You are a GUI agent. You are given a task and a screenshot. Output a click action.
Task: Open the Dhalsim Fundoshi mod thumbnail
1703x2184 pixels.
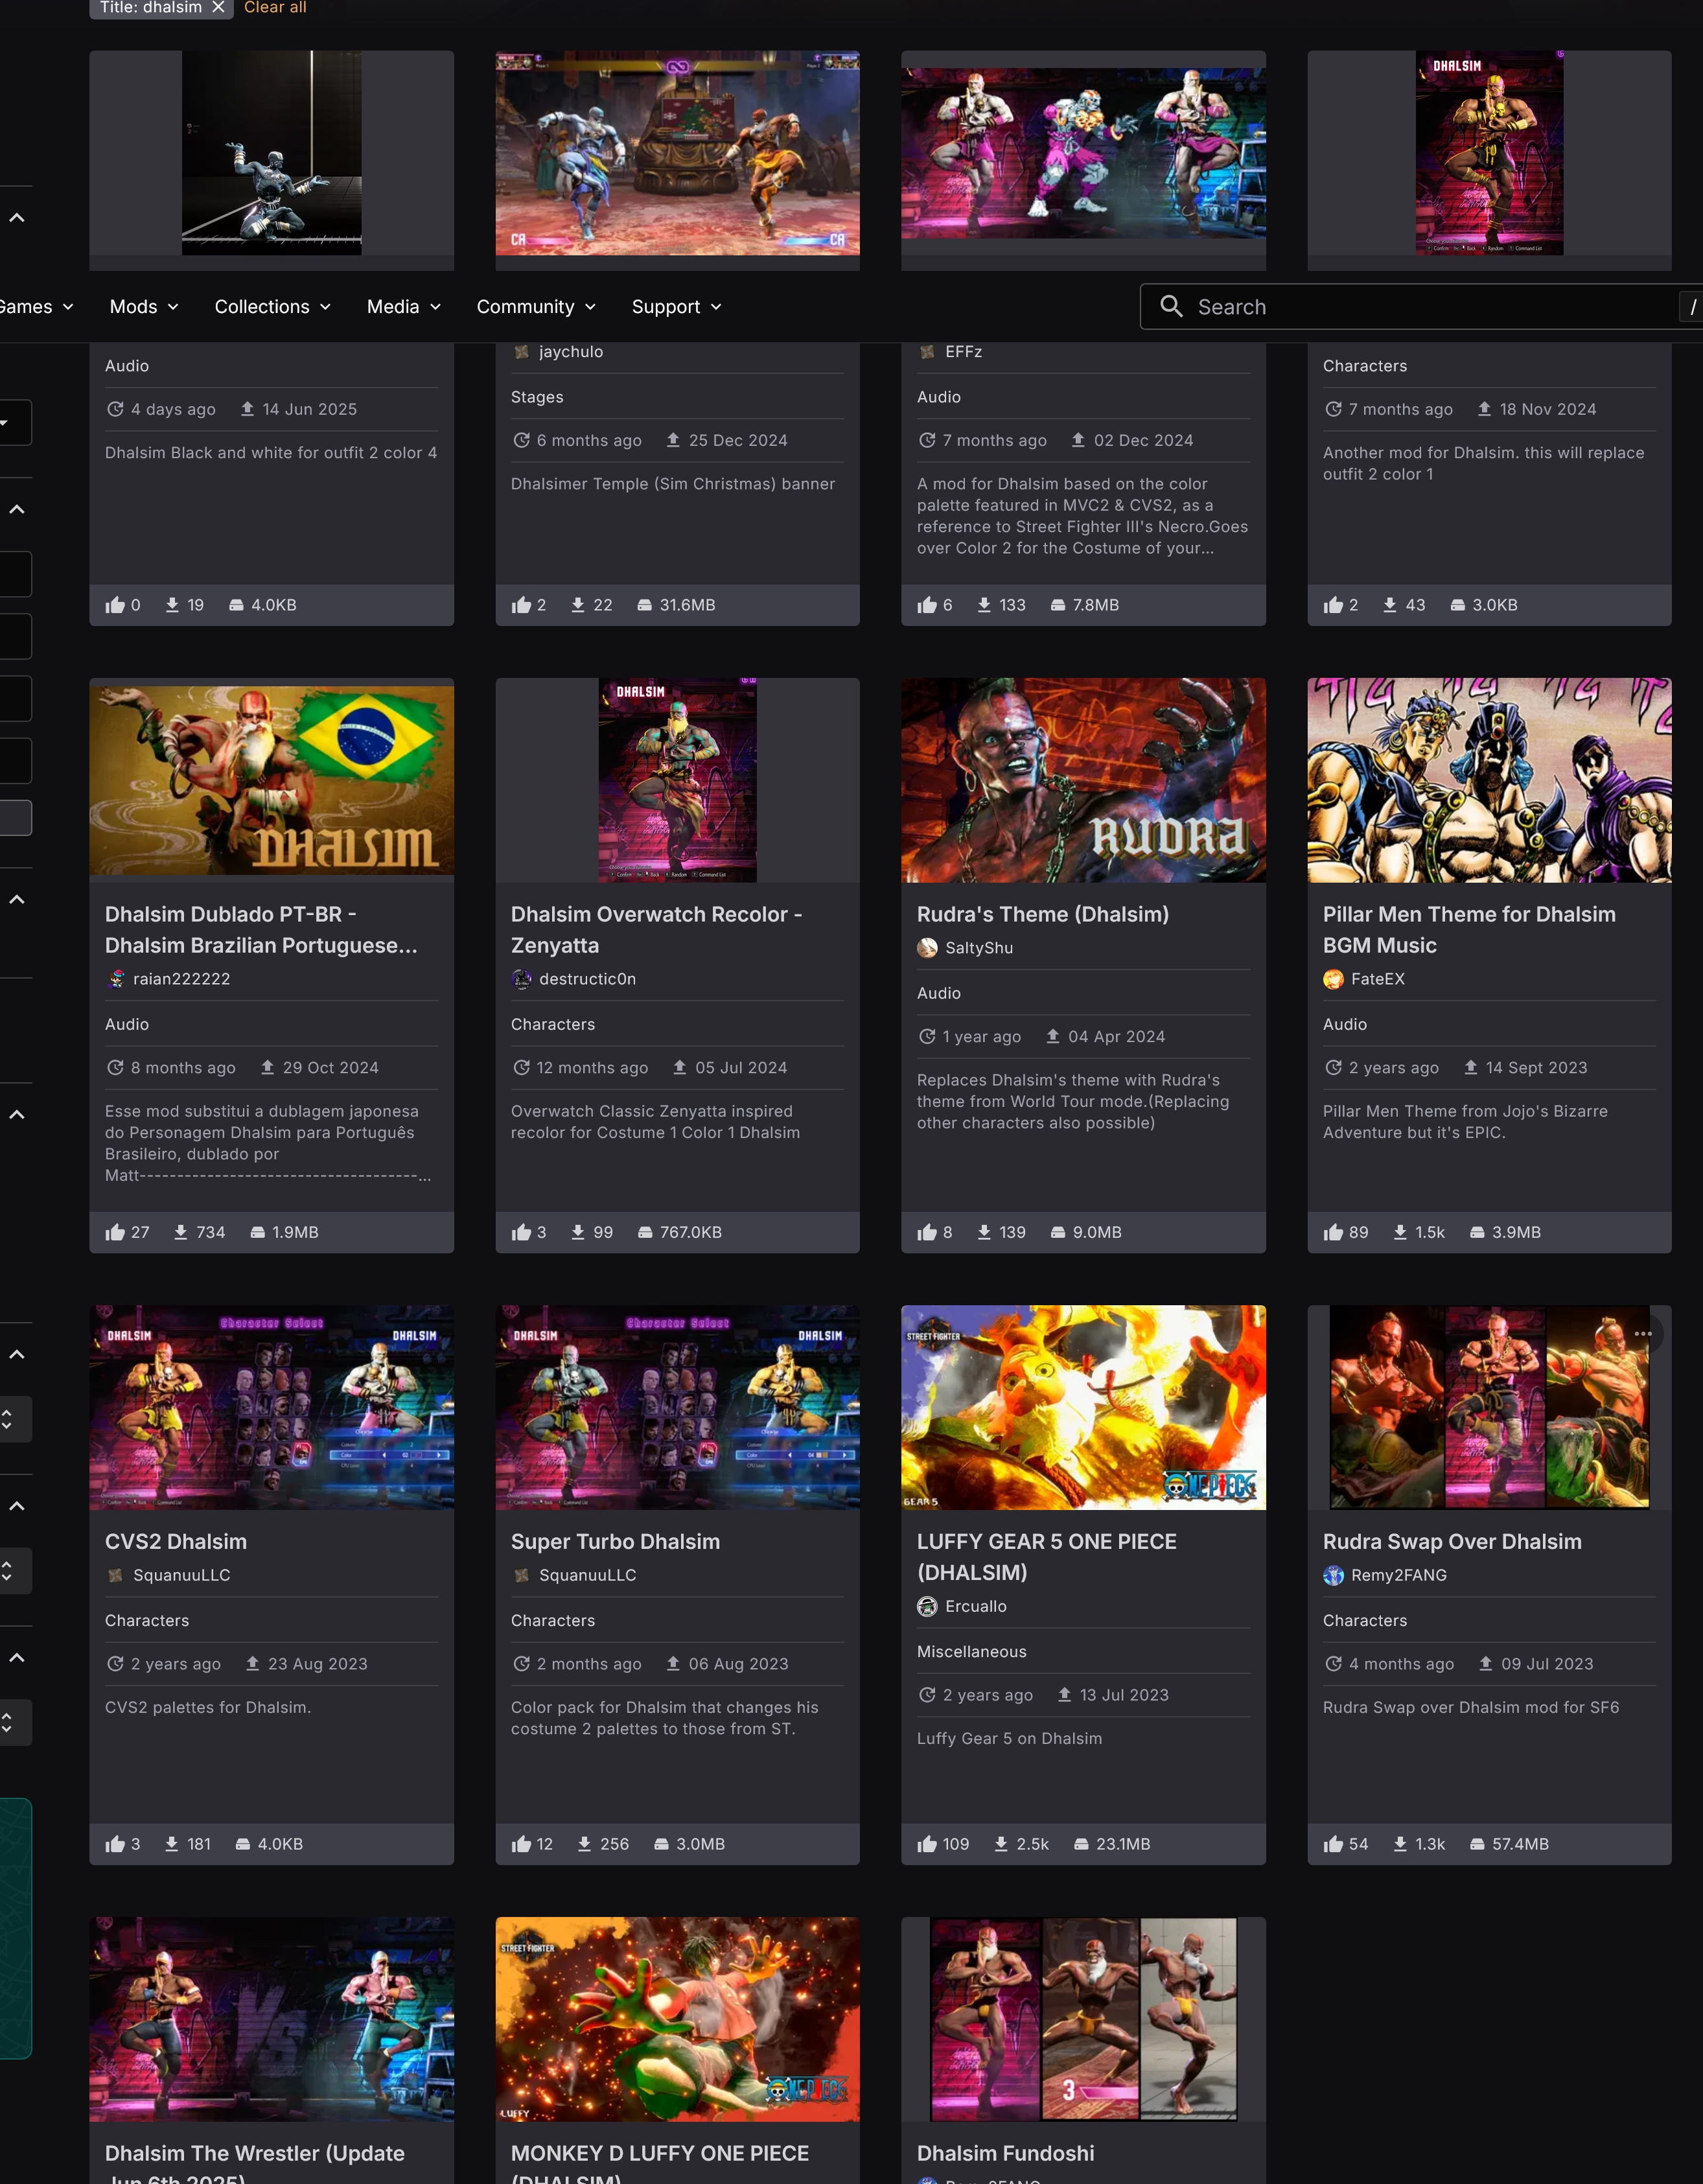click(x=1083, y=2018)
